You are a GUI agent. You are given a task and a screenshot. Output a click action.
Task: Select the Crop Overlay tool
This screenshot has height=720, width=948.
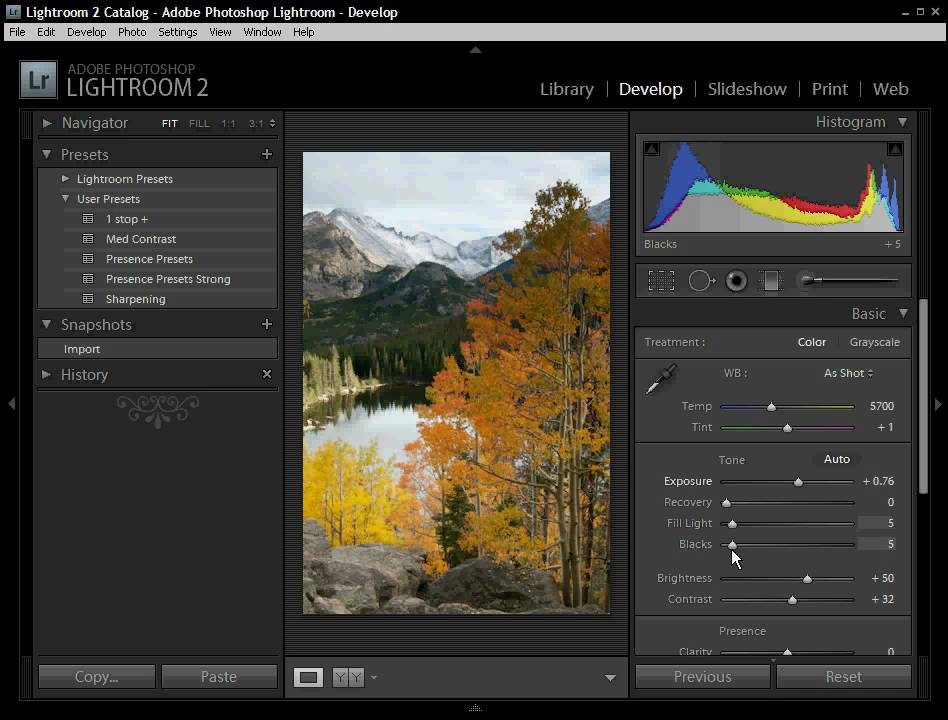661,281
